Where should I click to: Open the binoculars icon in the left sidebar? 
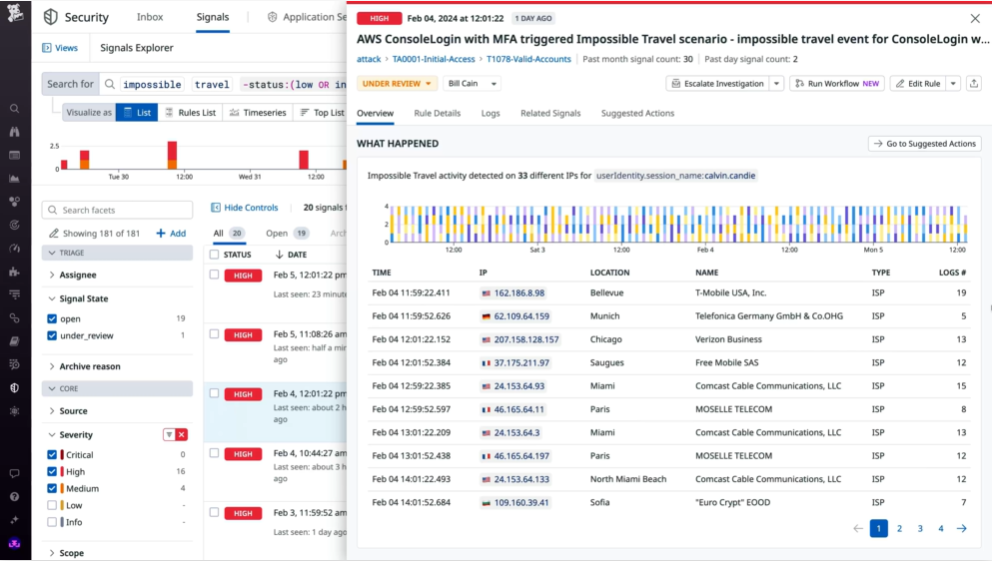pos(15,132)
